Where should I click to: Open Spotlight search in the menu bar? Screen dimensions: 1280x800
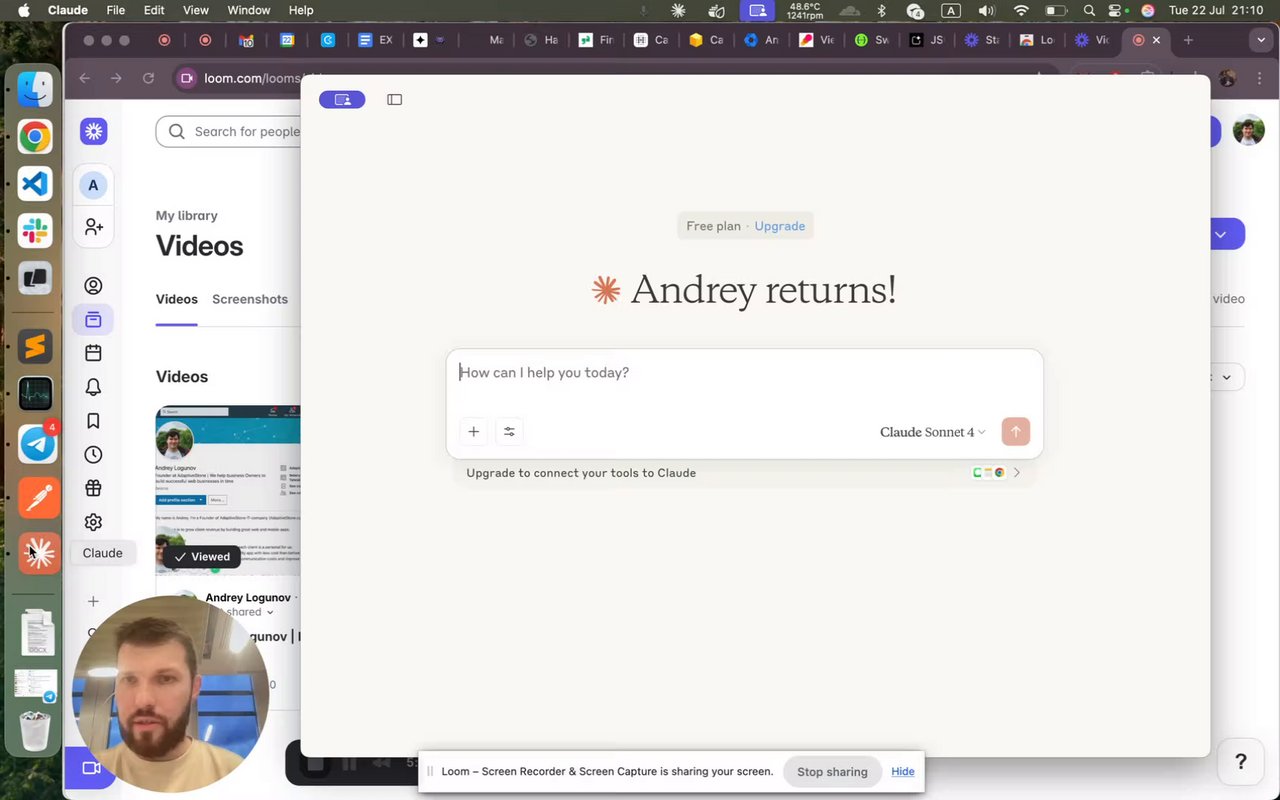[1089, 10]
